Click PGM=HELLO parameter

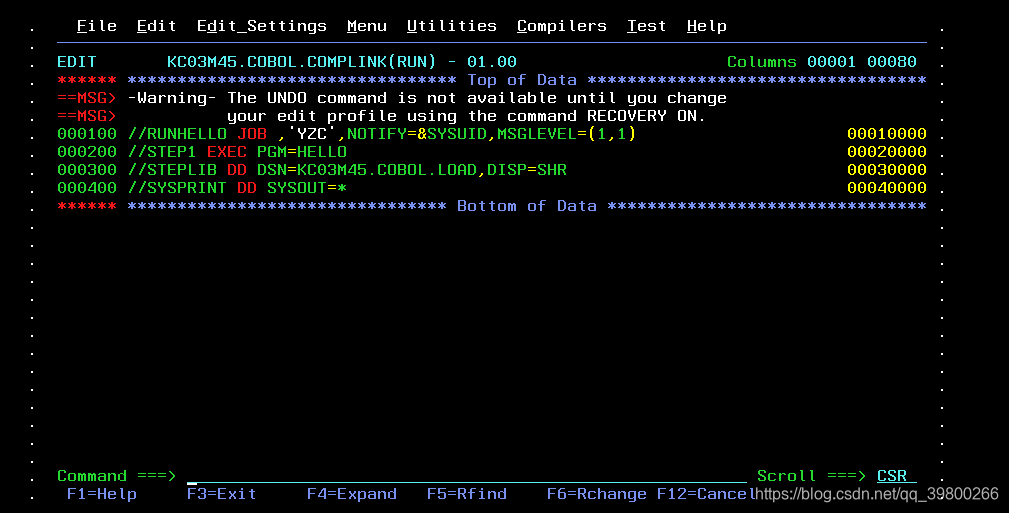pos(302,152)
